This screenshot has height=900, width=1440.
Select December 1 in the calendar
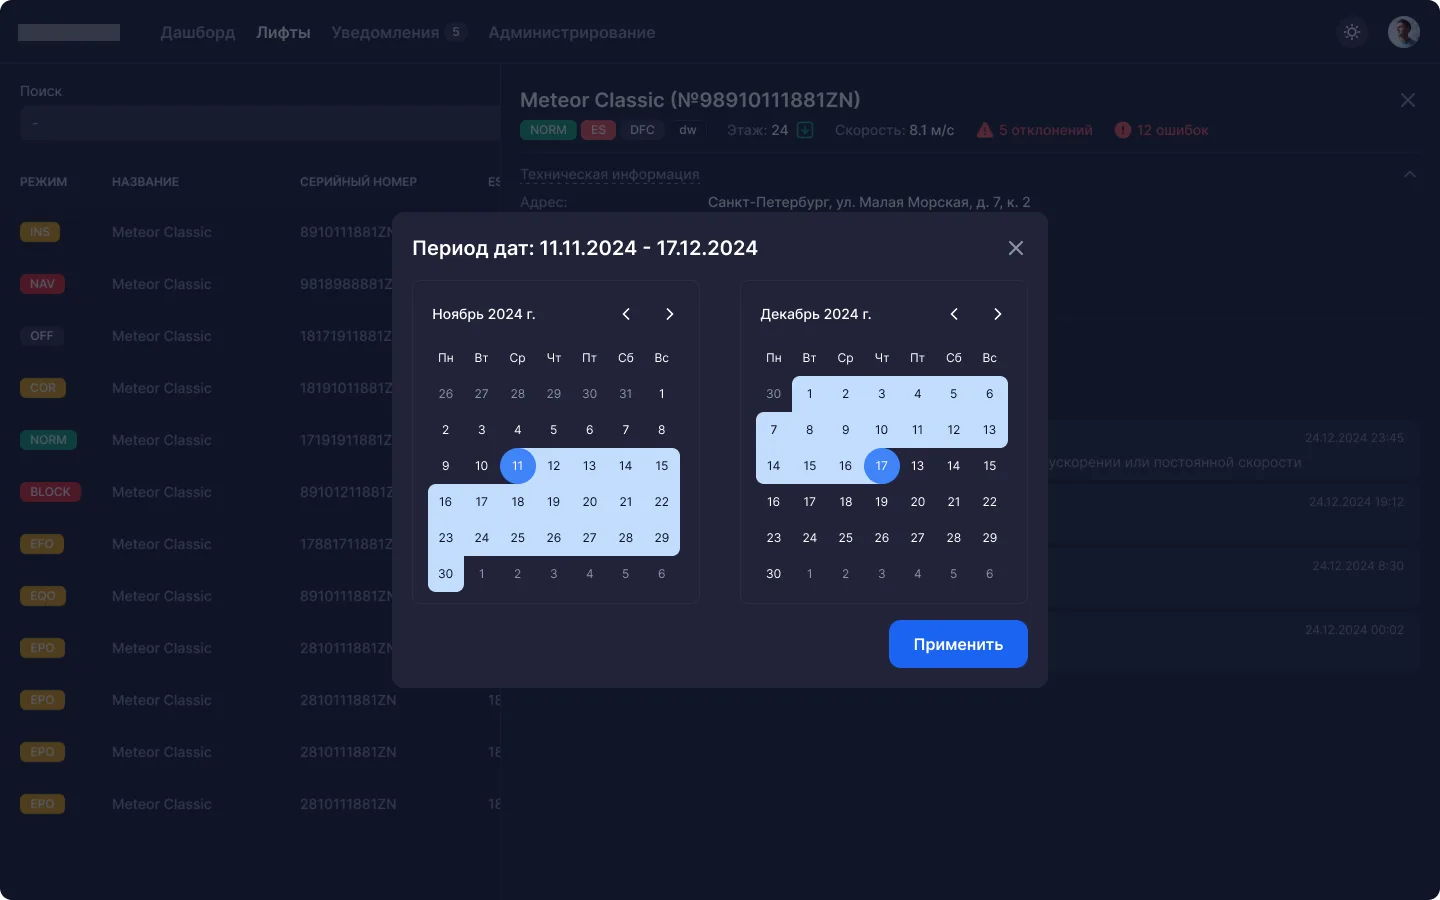[x=810, y=394]
